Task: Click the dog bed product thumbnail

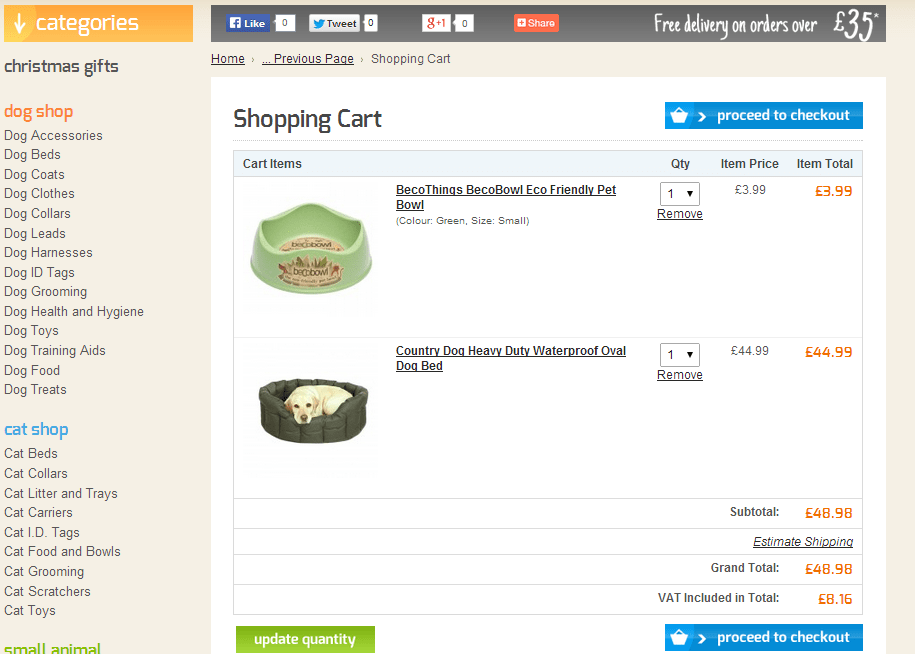Action: 311,408
